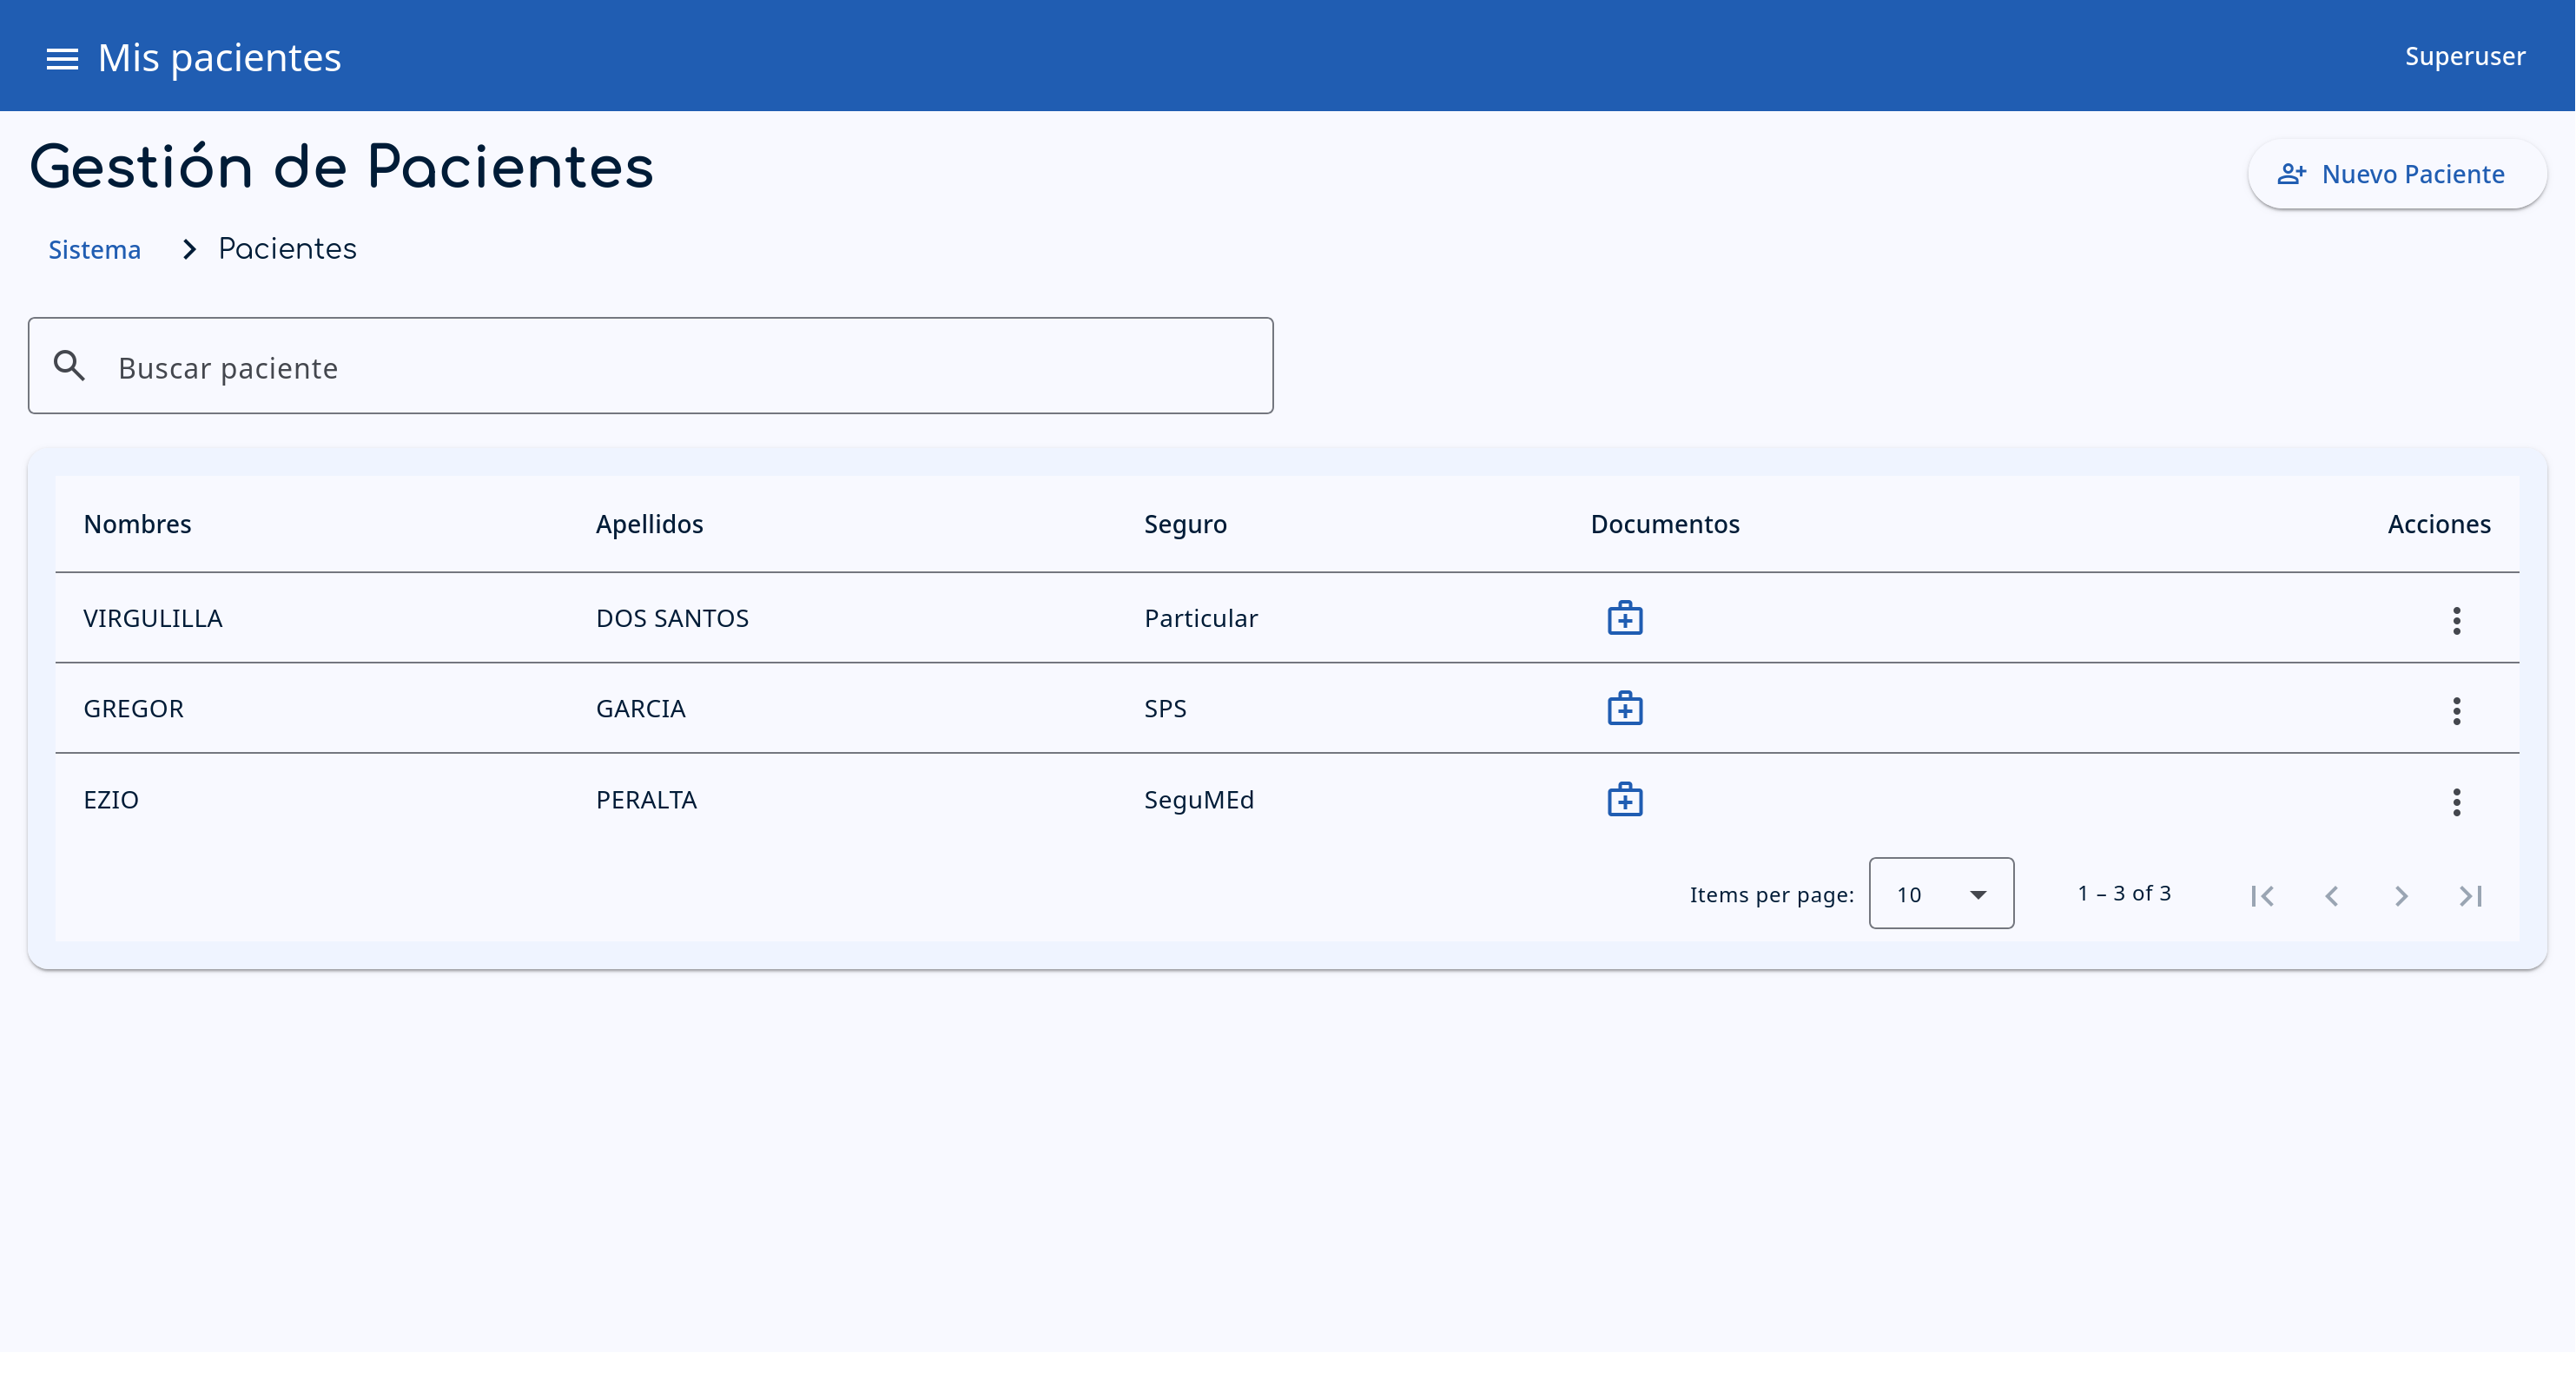2576x1379 pixels.
Task: Open documents for patient EZIO PERALTA
Action: (x=1625, y=799)
